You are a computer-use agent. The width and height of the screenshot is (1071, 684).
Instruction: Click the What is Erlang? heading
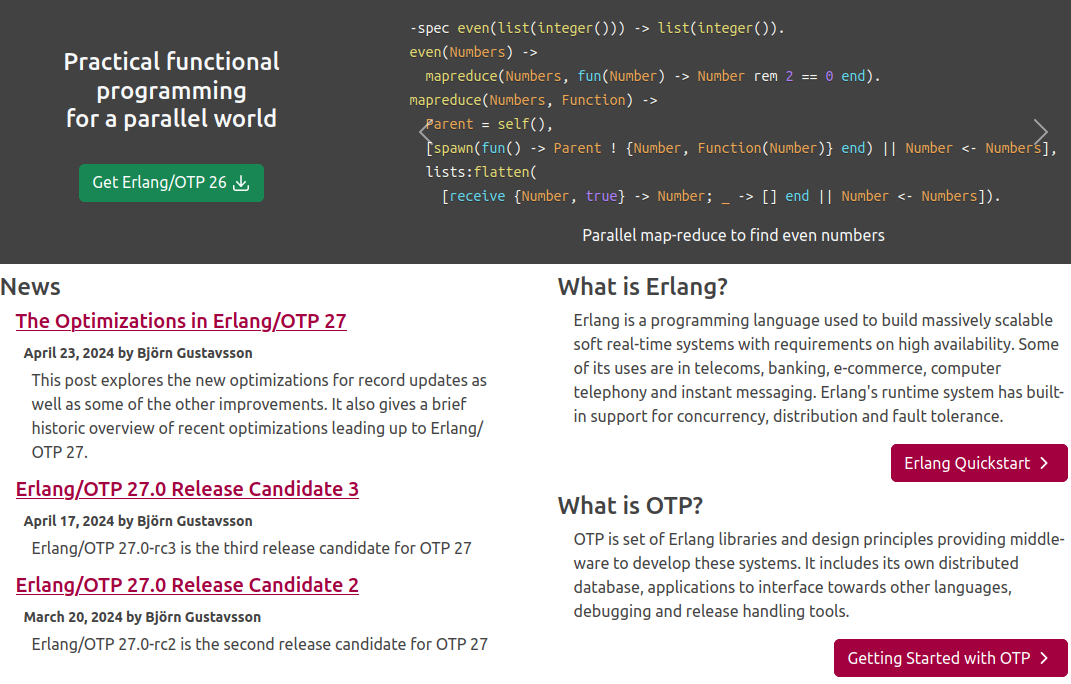tap(643, 286)
